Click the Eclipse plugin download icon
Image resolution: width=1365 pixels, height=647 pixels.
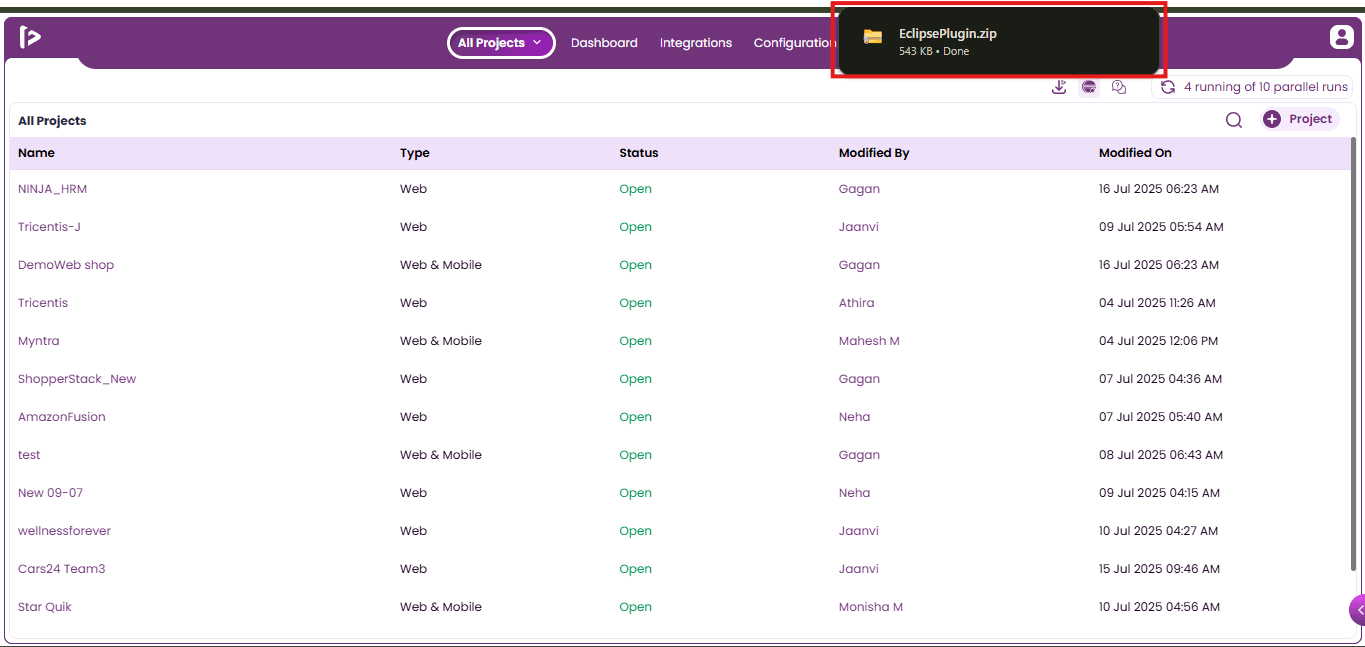(x=1089, y=87)
